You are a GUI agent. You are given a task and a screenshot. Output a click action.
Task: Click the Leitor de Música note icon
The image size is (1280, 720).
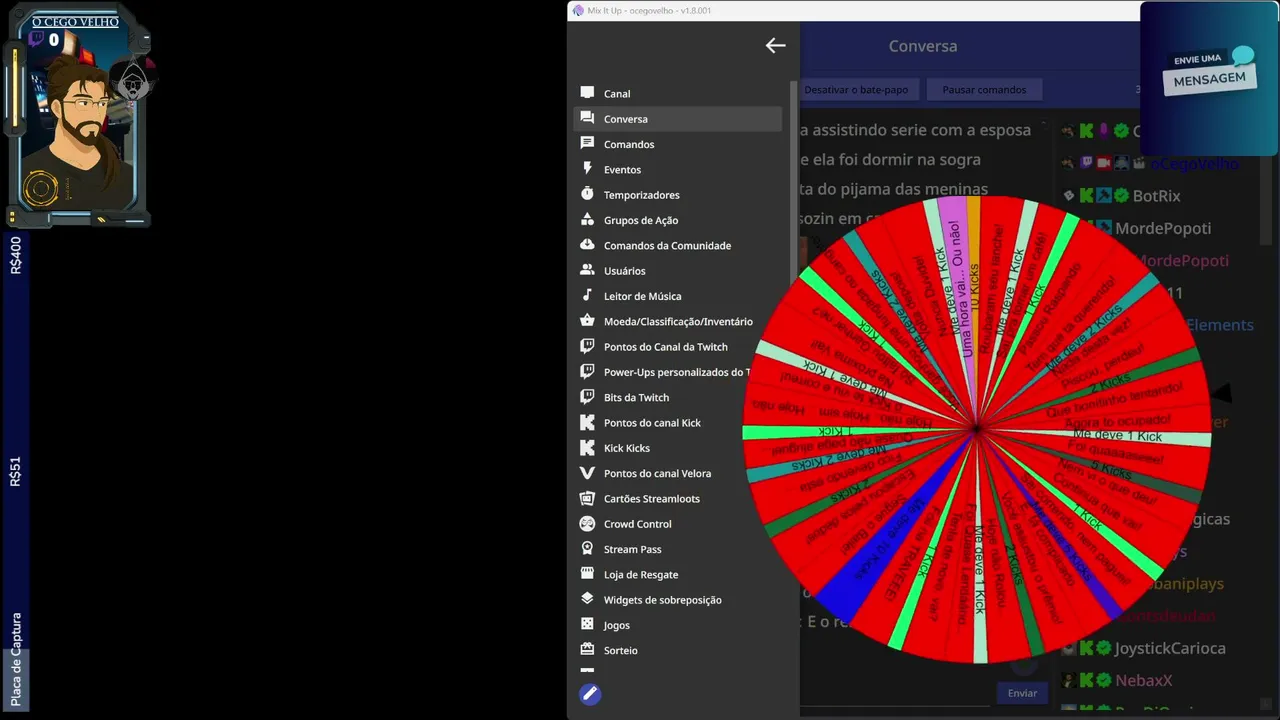coord(587,296)
